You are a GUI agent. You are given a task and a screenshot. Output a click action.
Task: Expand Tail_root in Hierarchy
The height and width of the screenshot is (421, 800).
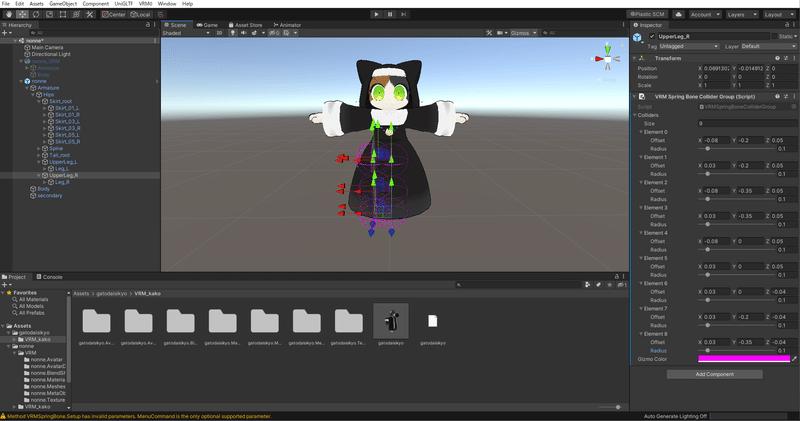[x=39, y=155]
